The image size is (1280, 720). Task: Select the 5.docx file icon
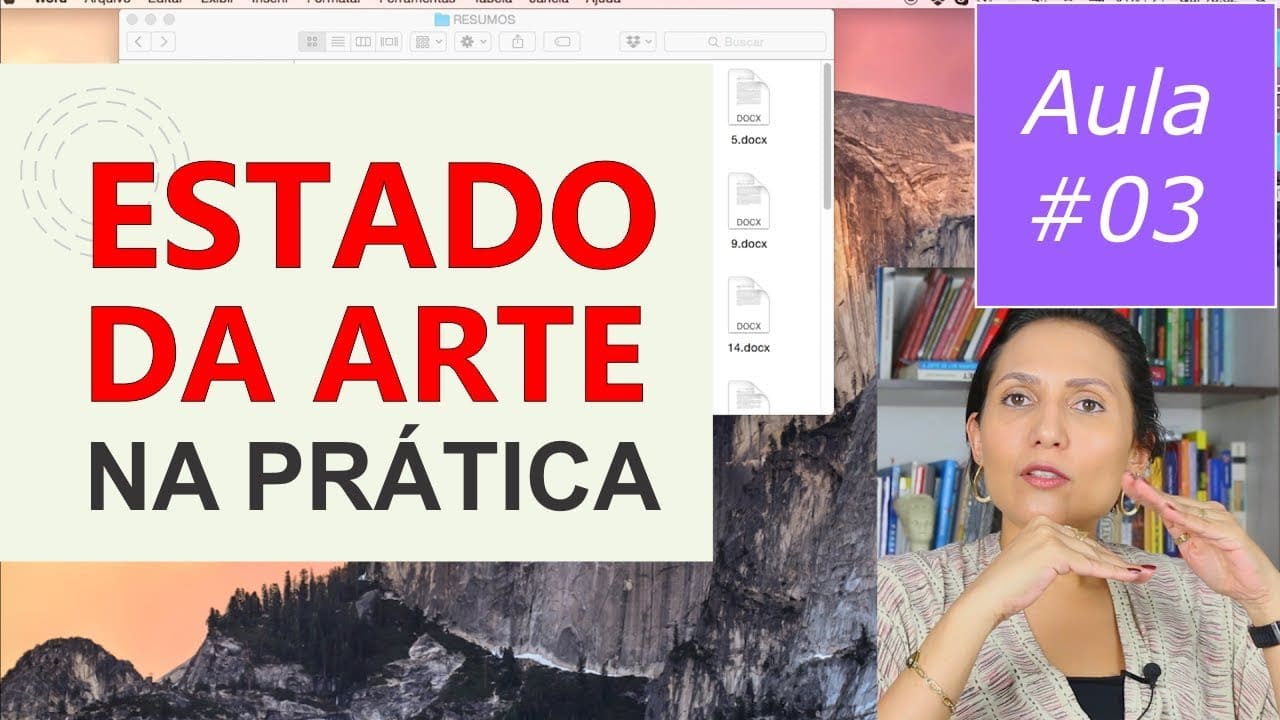[748, 98]
